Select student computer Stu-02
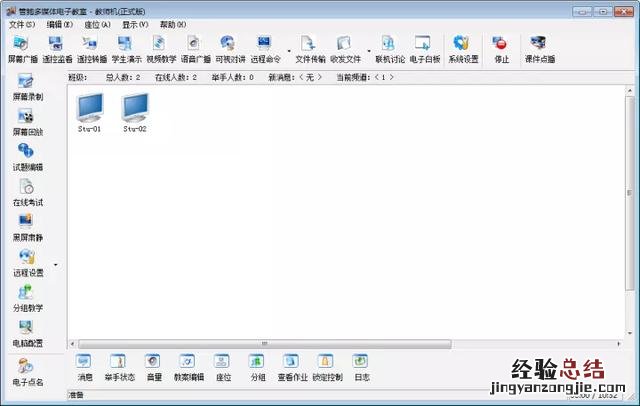This screenshot has height=406, width=640. point(135,112)
